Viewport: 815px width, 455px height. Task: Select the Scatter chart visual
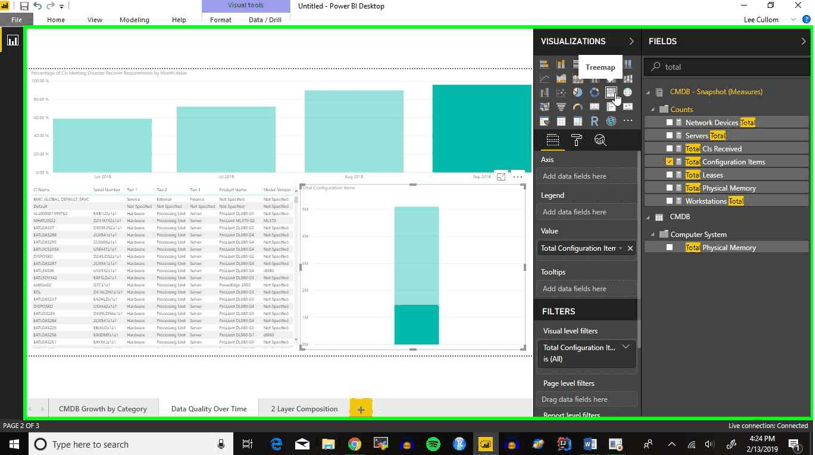coord(561,93)
